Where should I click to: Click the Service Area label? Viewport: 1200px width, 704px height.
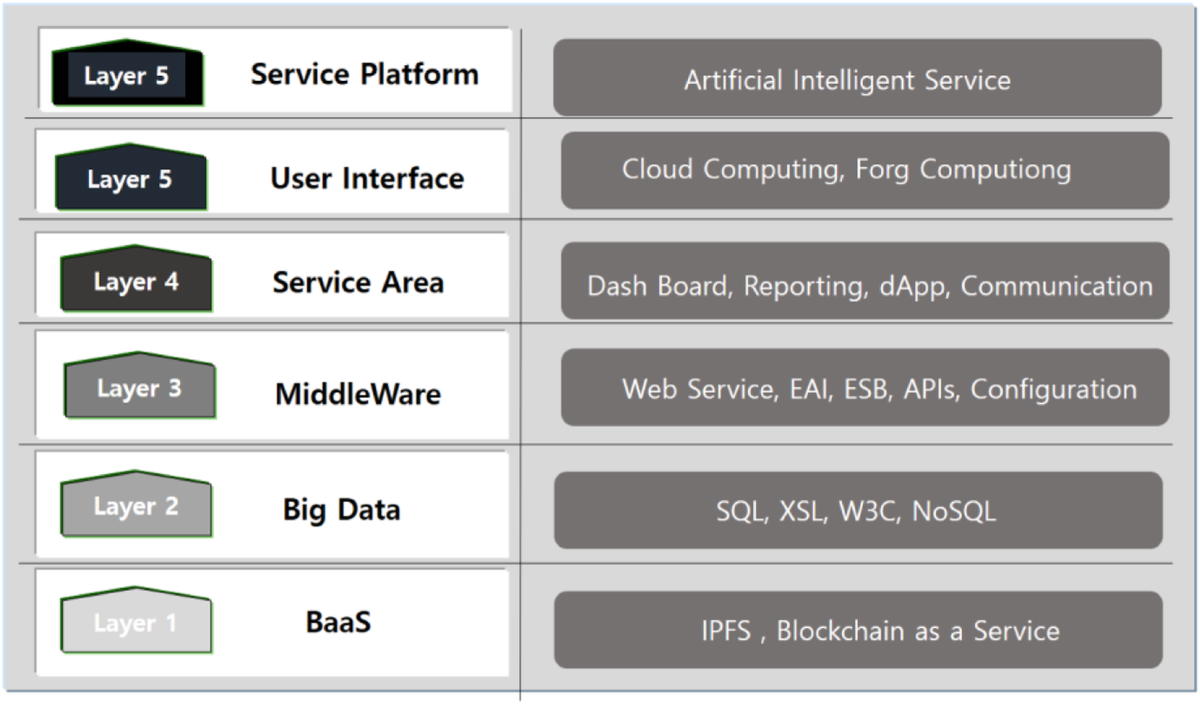coord(358,282)
